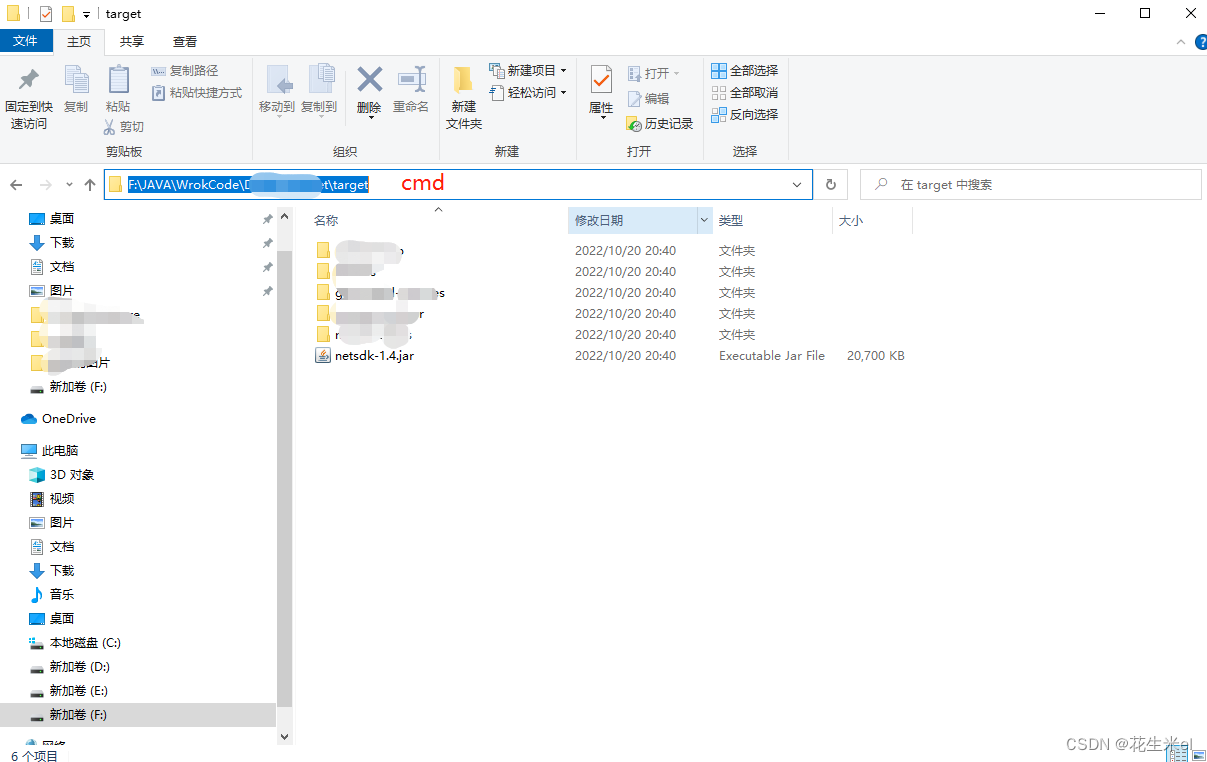The height and width of the screenshot is (762, 1207).
Task: Open the 打开 dropdown in ribbon
Action: coord(654,74)
